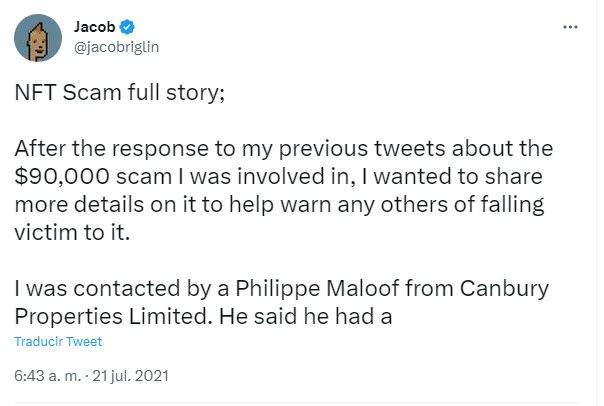Click the 21 jul. 2021 date

pos(131,377)
